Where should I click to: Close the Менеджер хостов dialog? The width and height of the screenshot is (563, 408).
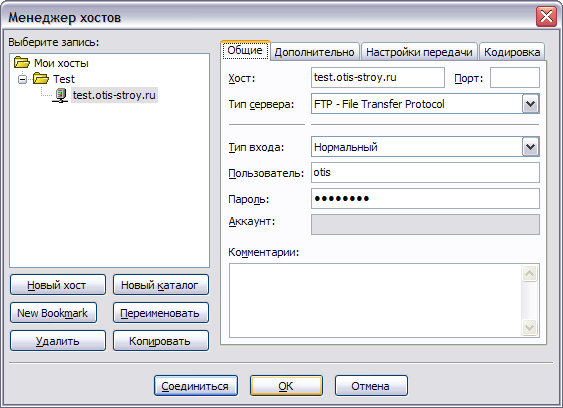546,17
